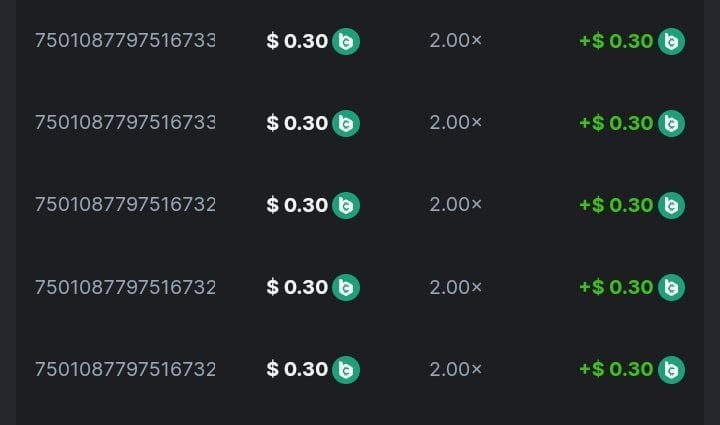720x425 pixels.
Task: Click the profit coin icon in the second row
Action: click(x=671, y=123)
